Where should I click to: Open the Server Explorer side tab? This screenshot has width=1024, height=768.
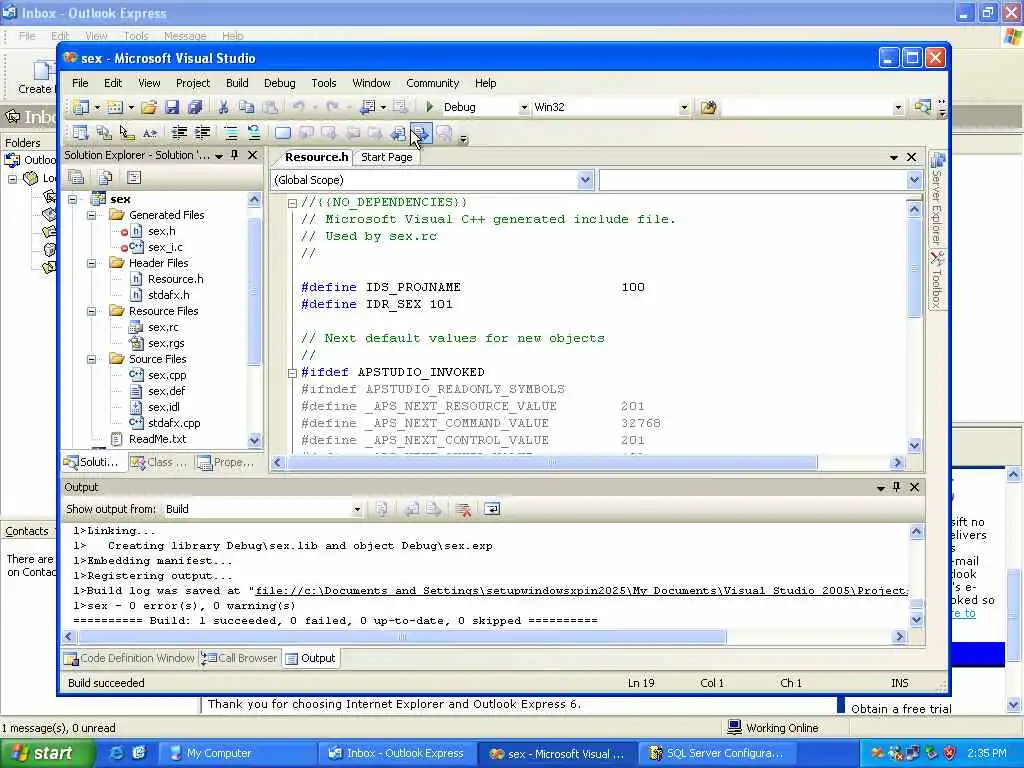tap(937, 199)
